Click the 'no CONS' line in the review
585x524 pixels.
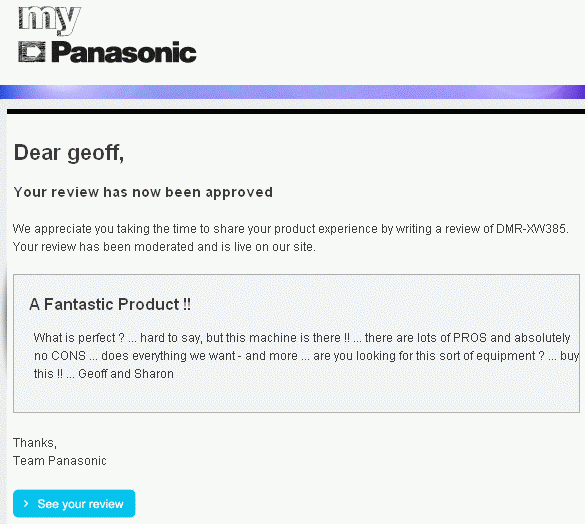(x=60, y=356)
